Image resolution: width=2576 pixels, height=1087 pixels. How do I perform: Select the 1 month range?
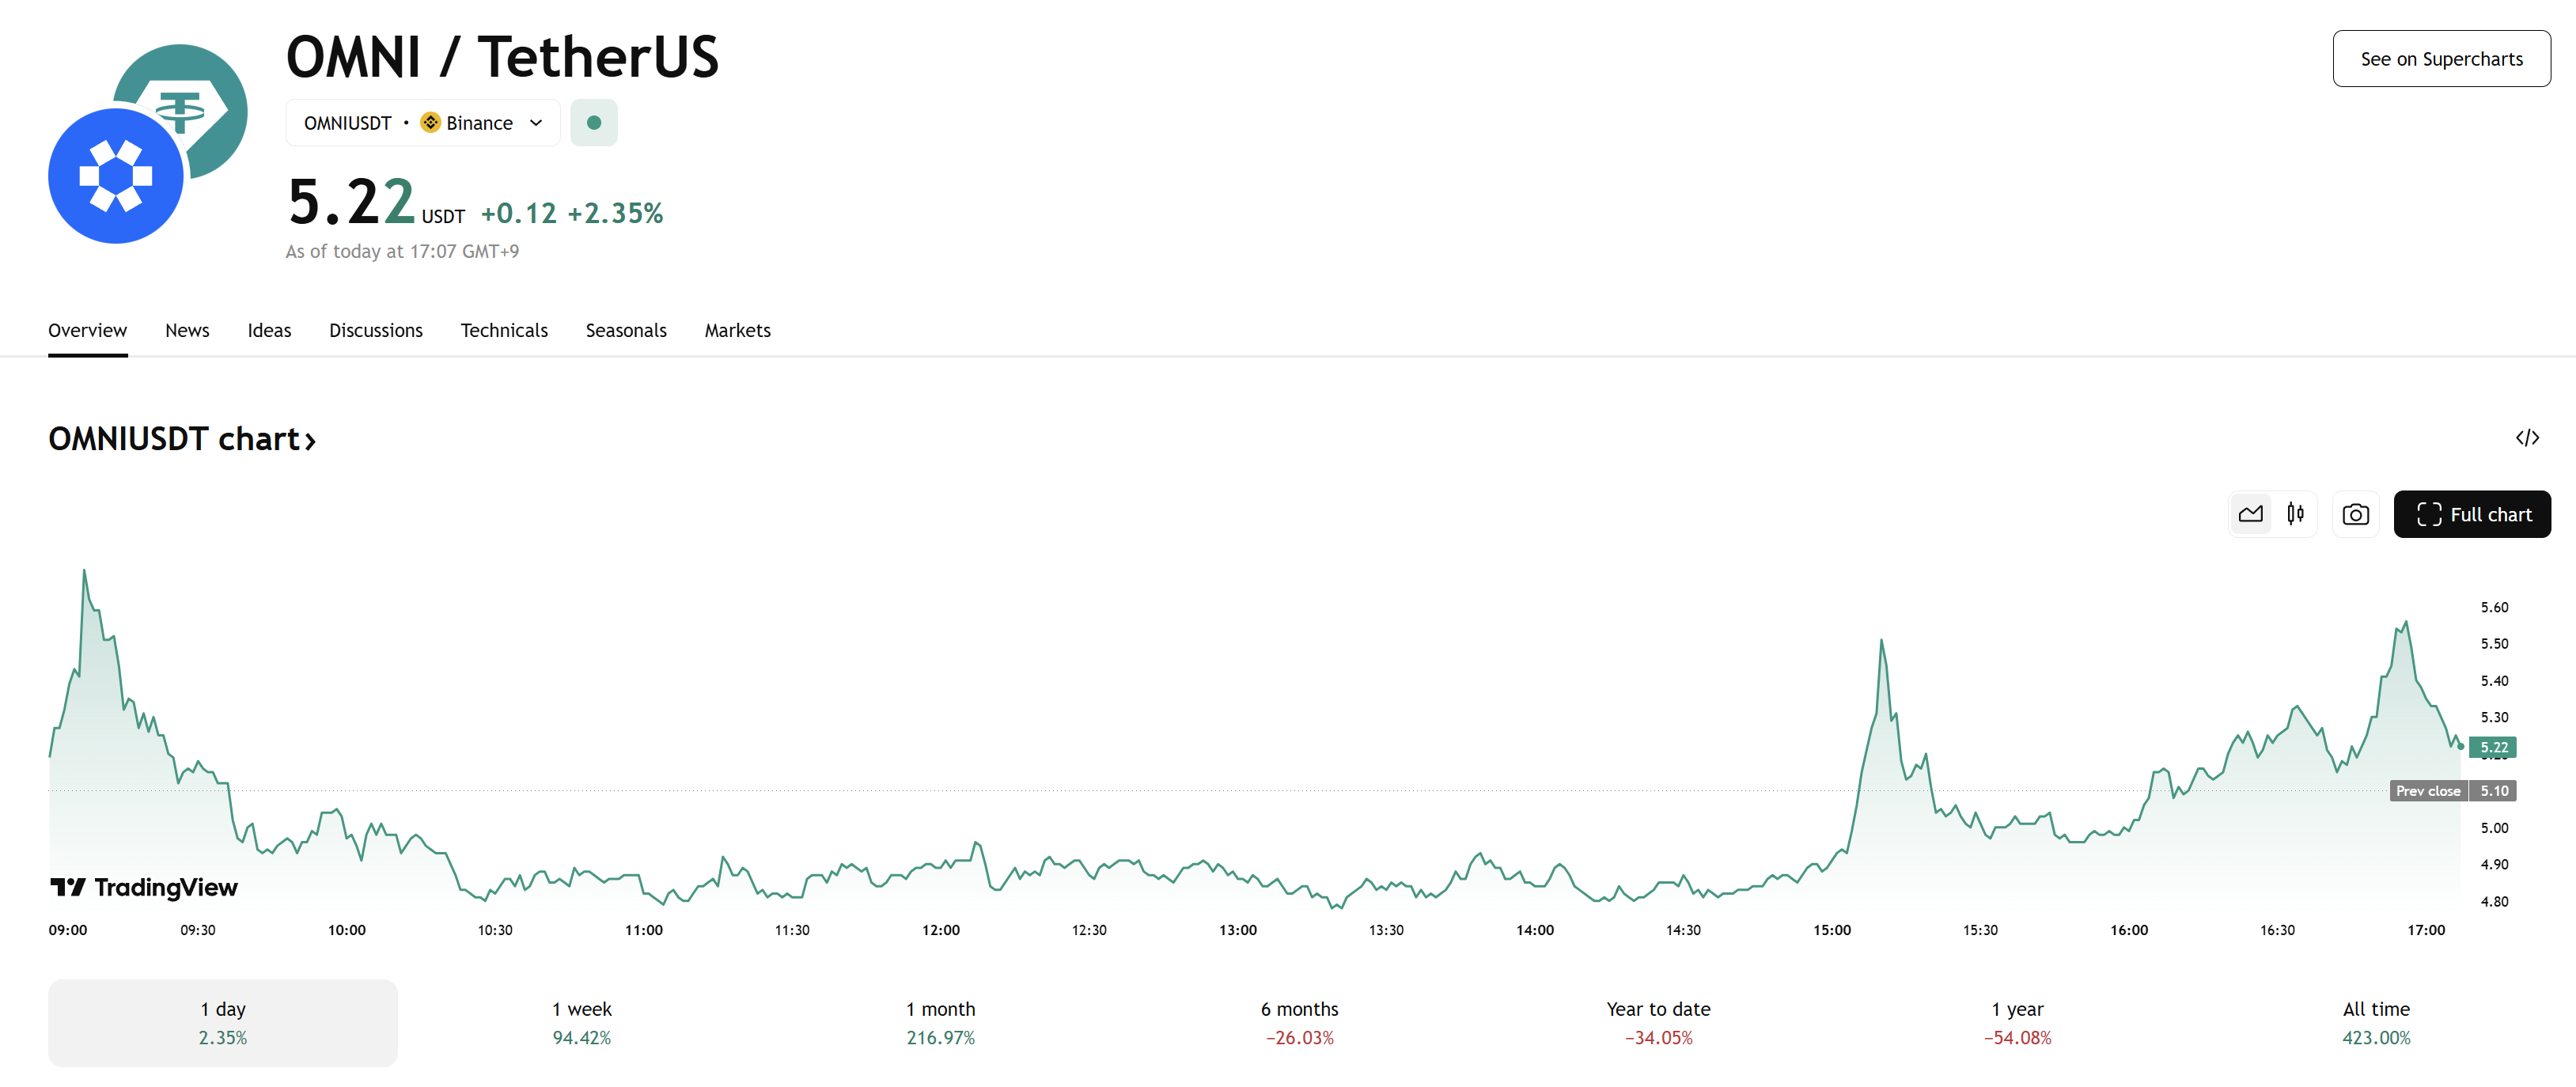940,1022
